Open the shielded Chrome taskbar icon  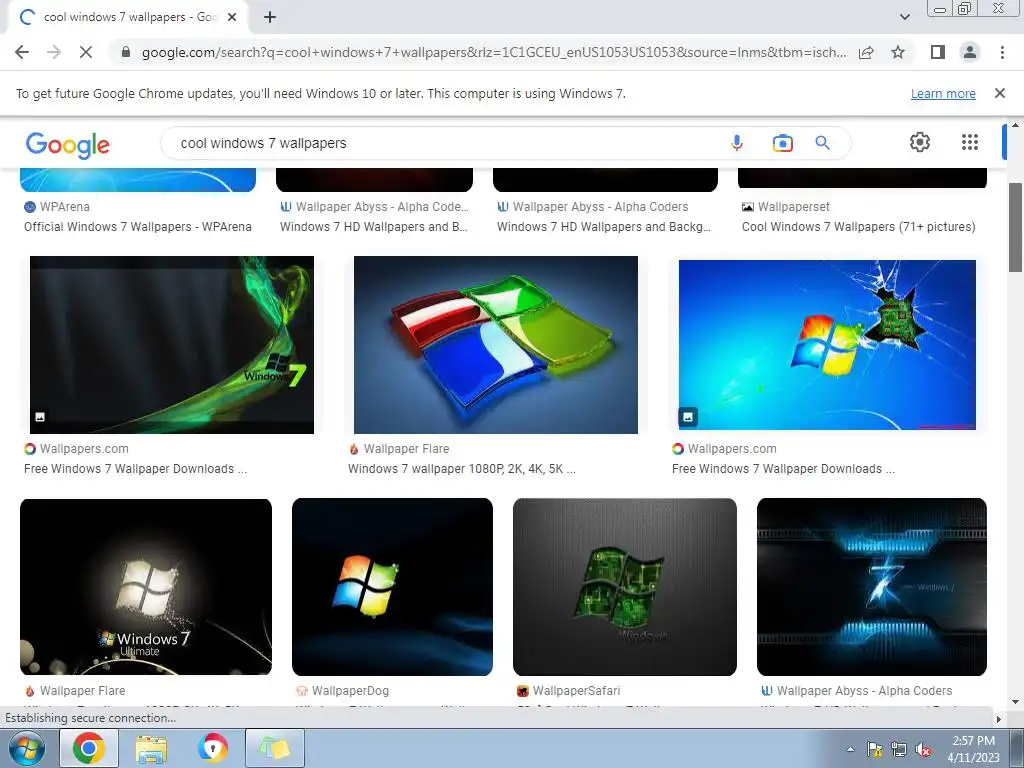tap(212, 748)
